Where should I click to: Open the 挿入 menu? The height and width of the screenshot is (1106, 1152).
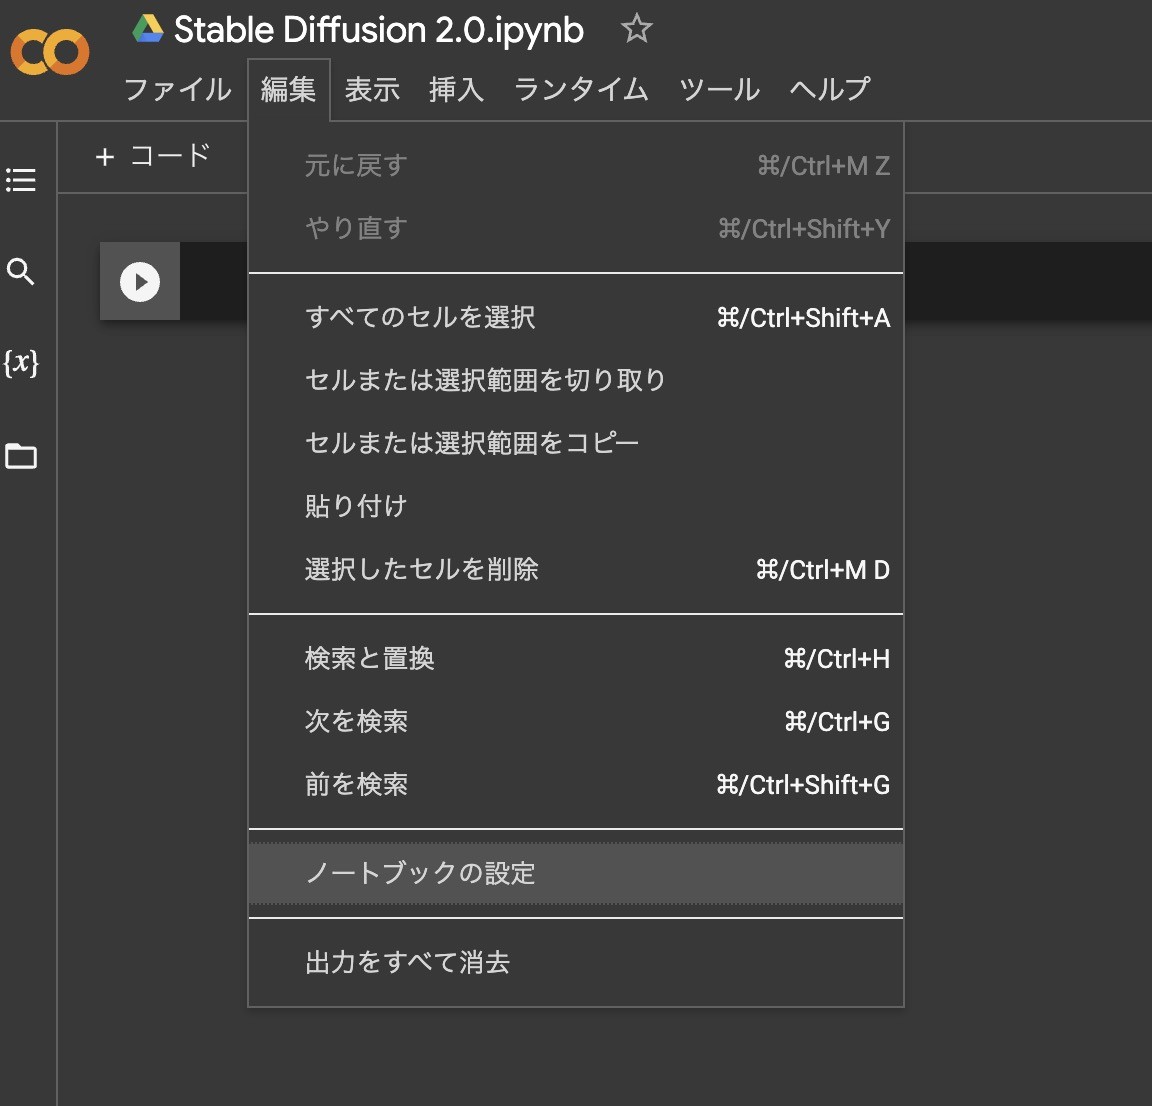[x=456, y=90]
